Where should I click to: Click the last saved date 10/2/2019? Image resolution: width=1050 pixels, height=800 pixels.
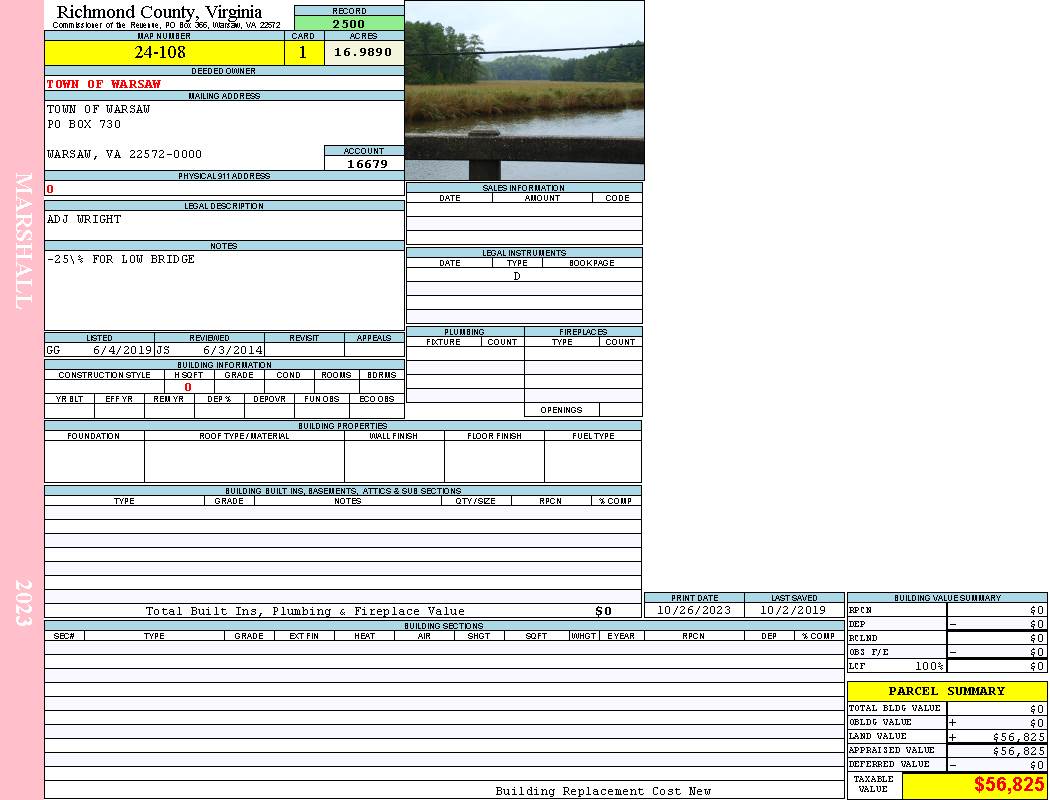pyautogui.click(x=794, y=610)
